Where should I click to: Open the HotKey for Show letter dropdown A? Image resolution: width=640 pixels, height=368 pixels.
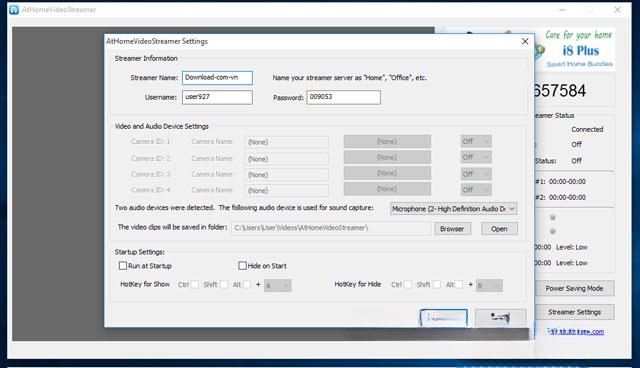[x=278, y=285]
